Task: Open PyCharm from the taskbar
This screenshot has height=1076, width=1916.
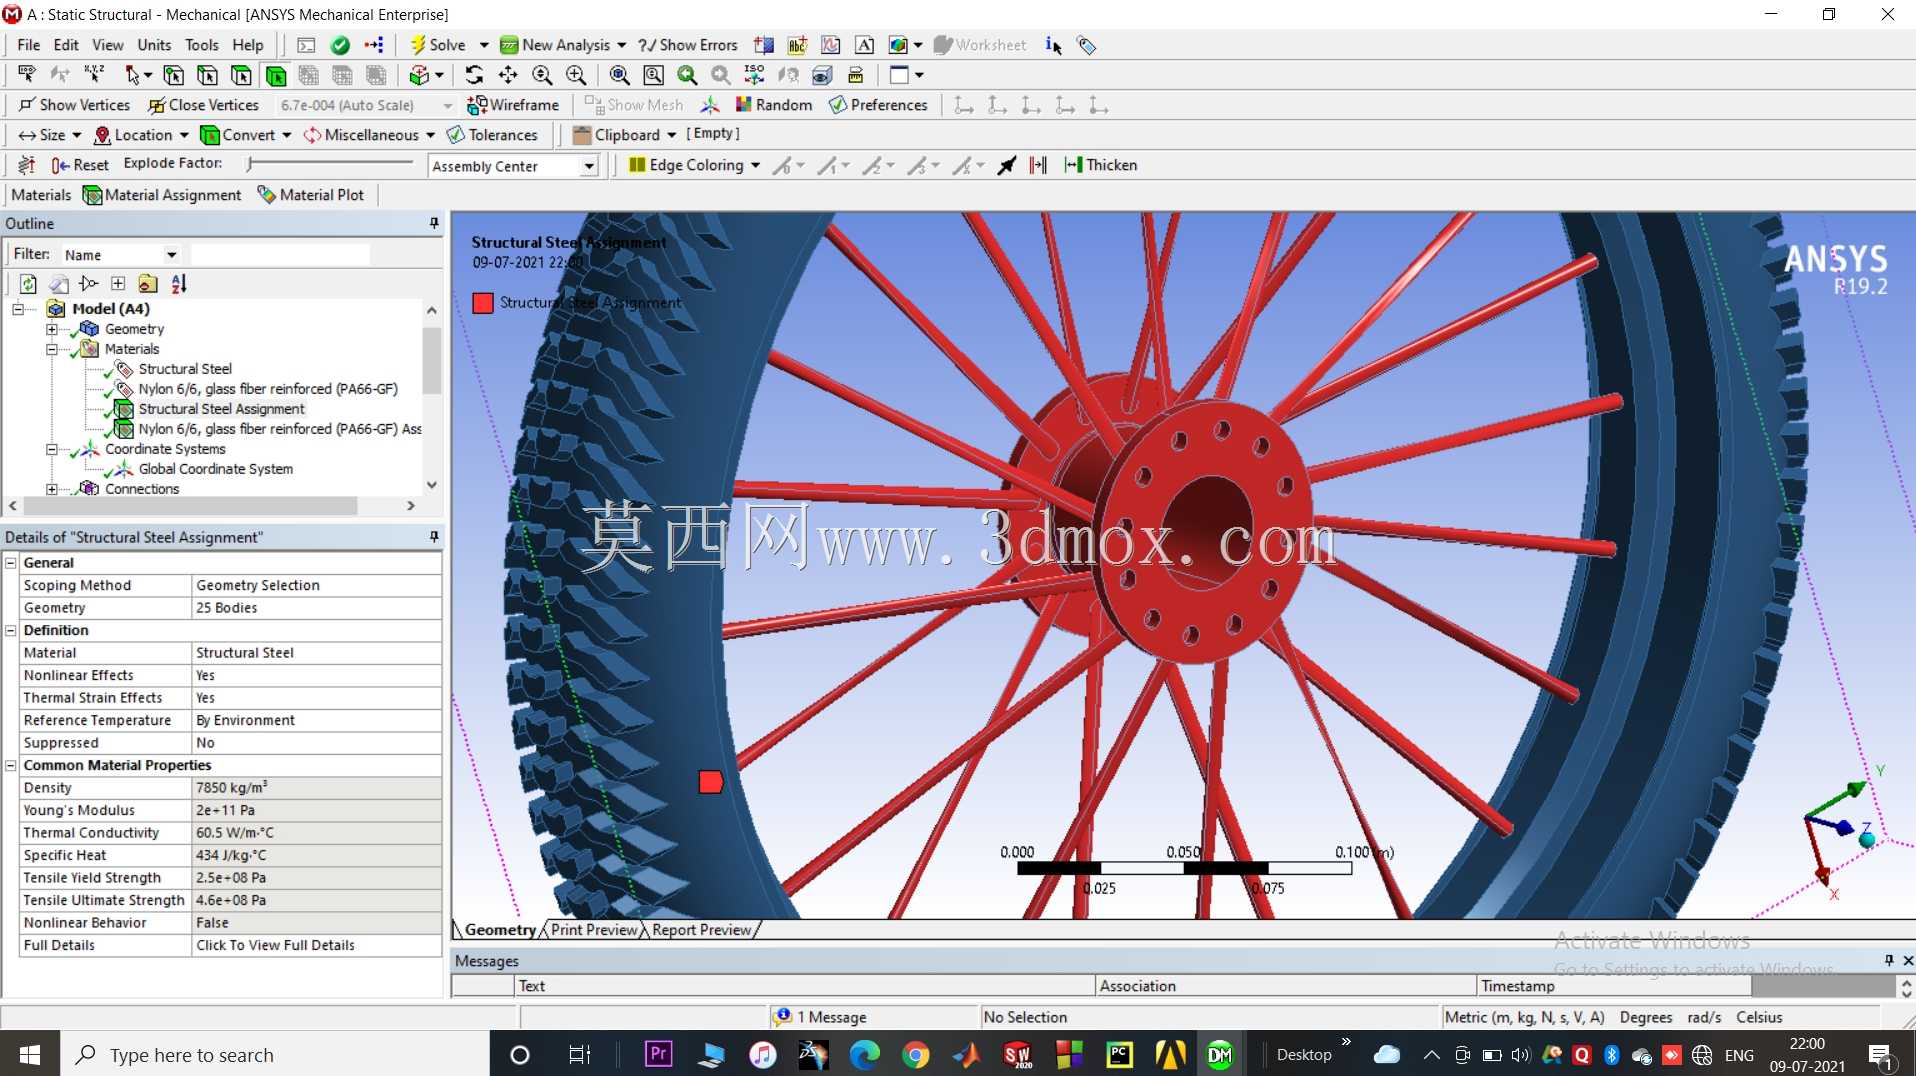Action: [1119, 1054]
